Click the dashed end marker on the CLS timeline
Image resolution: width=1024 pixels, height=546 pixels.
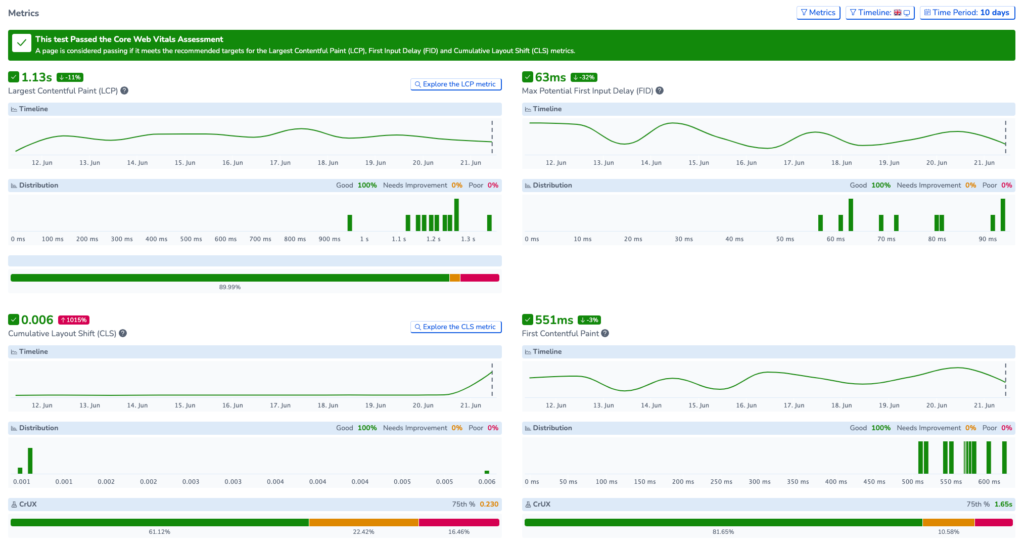pyautogui.click(x=492, y=379)
